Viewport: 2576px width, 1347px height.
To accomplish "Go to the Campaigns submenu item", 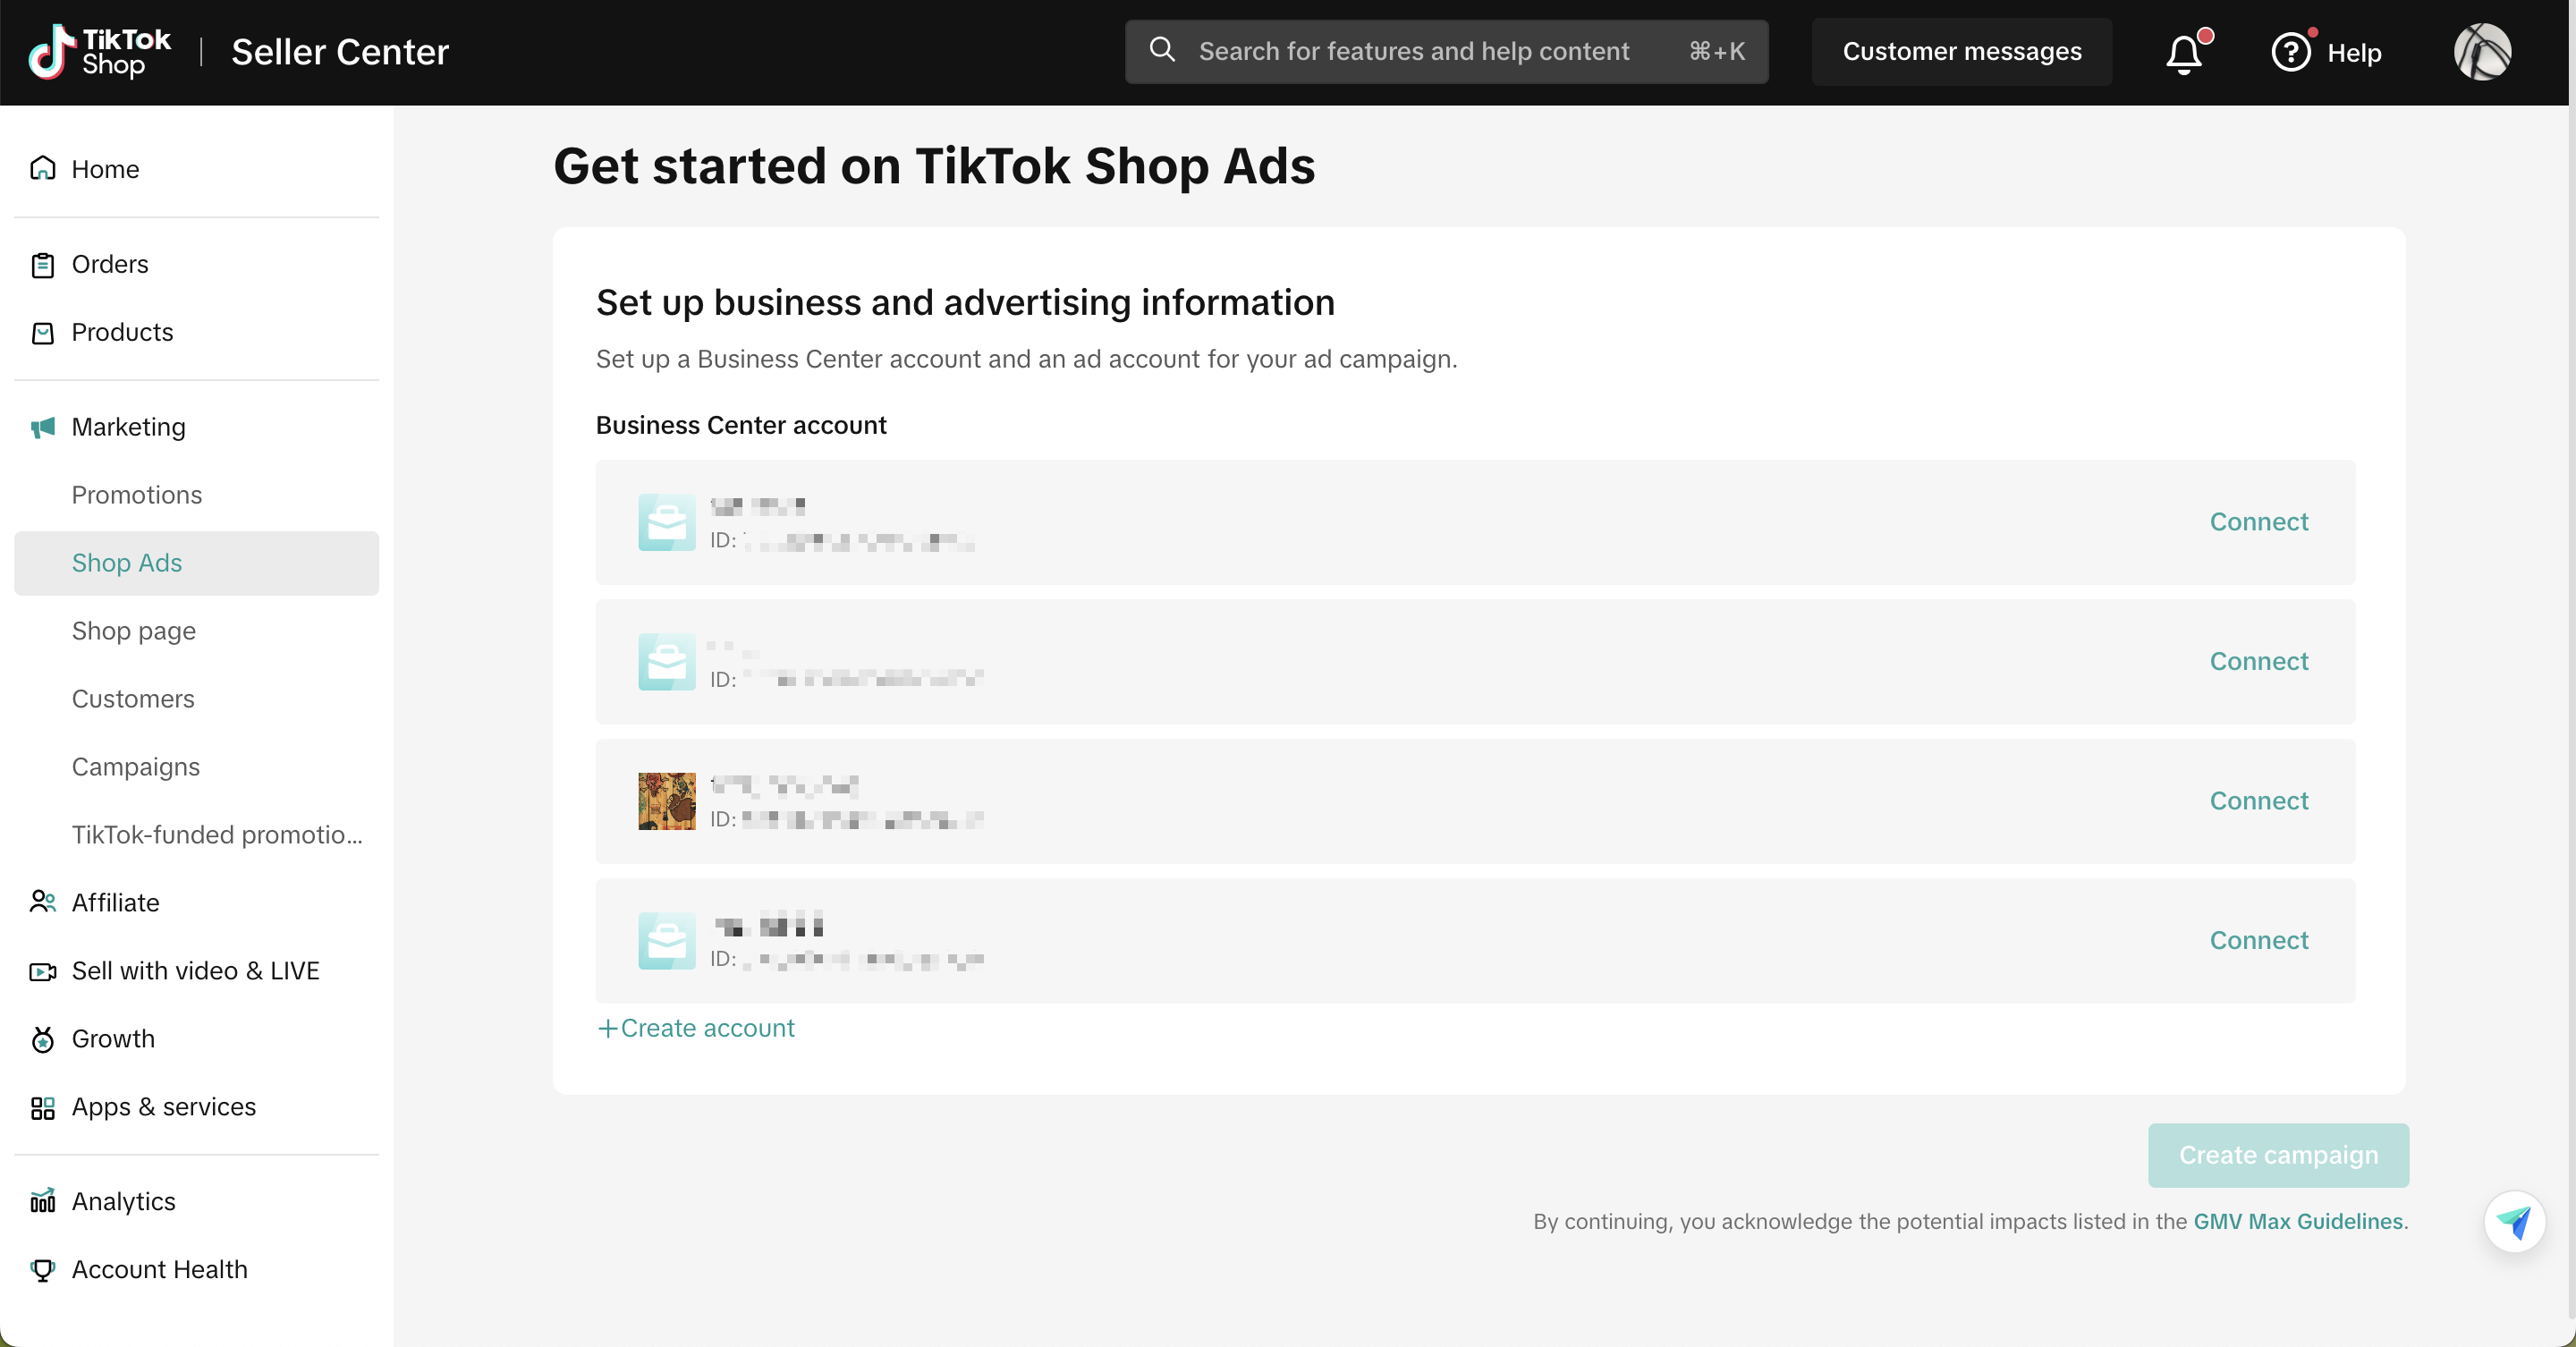I will coord(135,767).
